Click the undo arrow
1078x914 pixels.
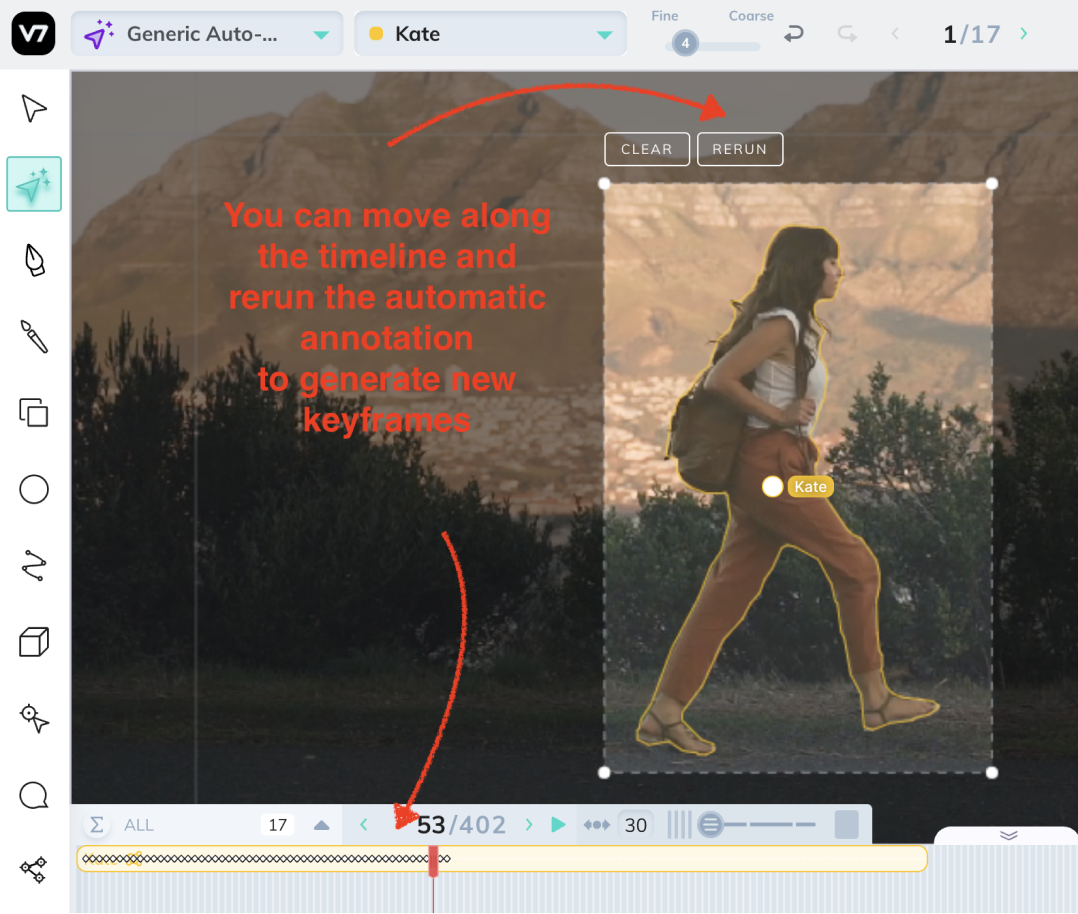coord(793,33)
